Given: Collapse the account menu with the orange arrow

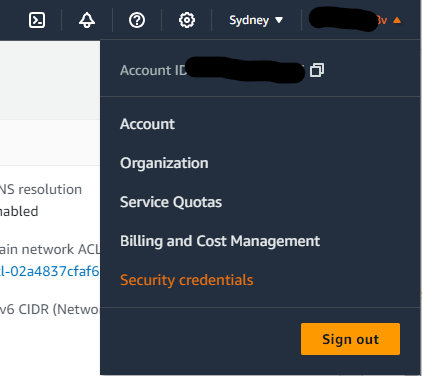Looking at the screenshot, I should (x=397, y=20).
